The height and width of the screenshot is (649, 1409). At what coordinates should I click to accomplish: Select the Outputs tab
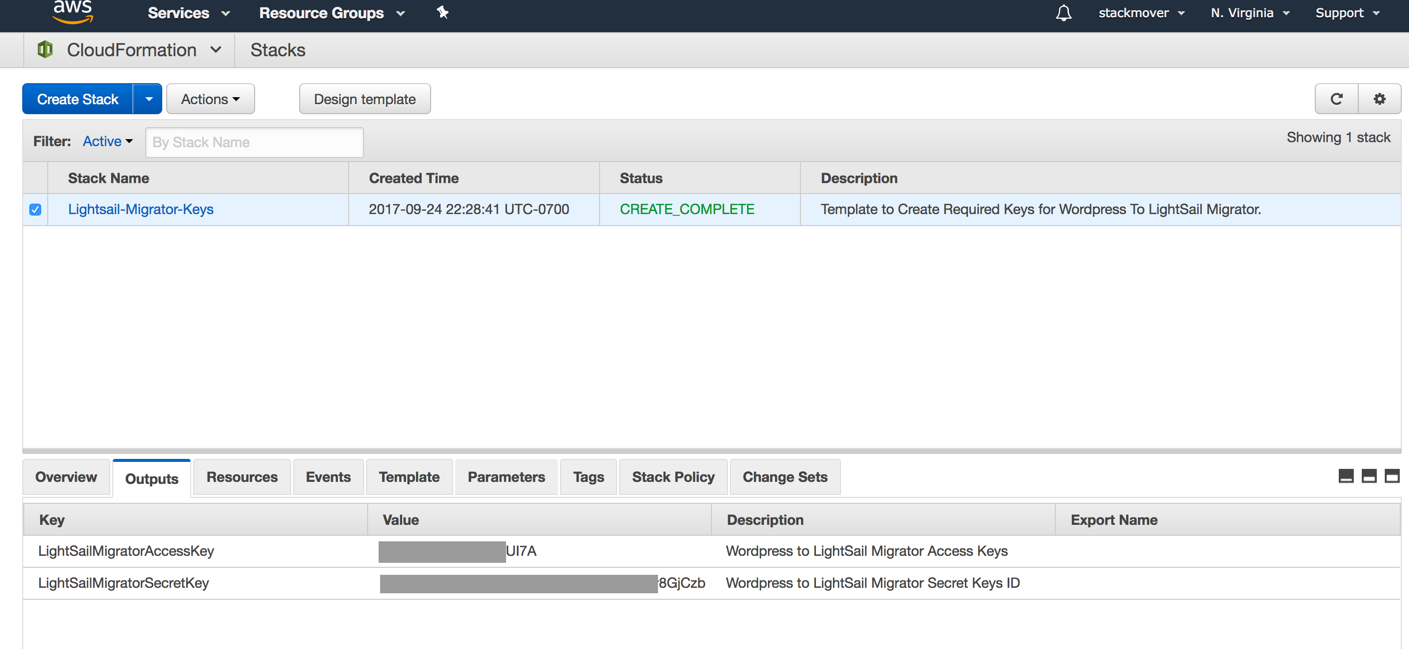pyautogui.click(x=152, y=478)
